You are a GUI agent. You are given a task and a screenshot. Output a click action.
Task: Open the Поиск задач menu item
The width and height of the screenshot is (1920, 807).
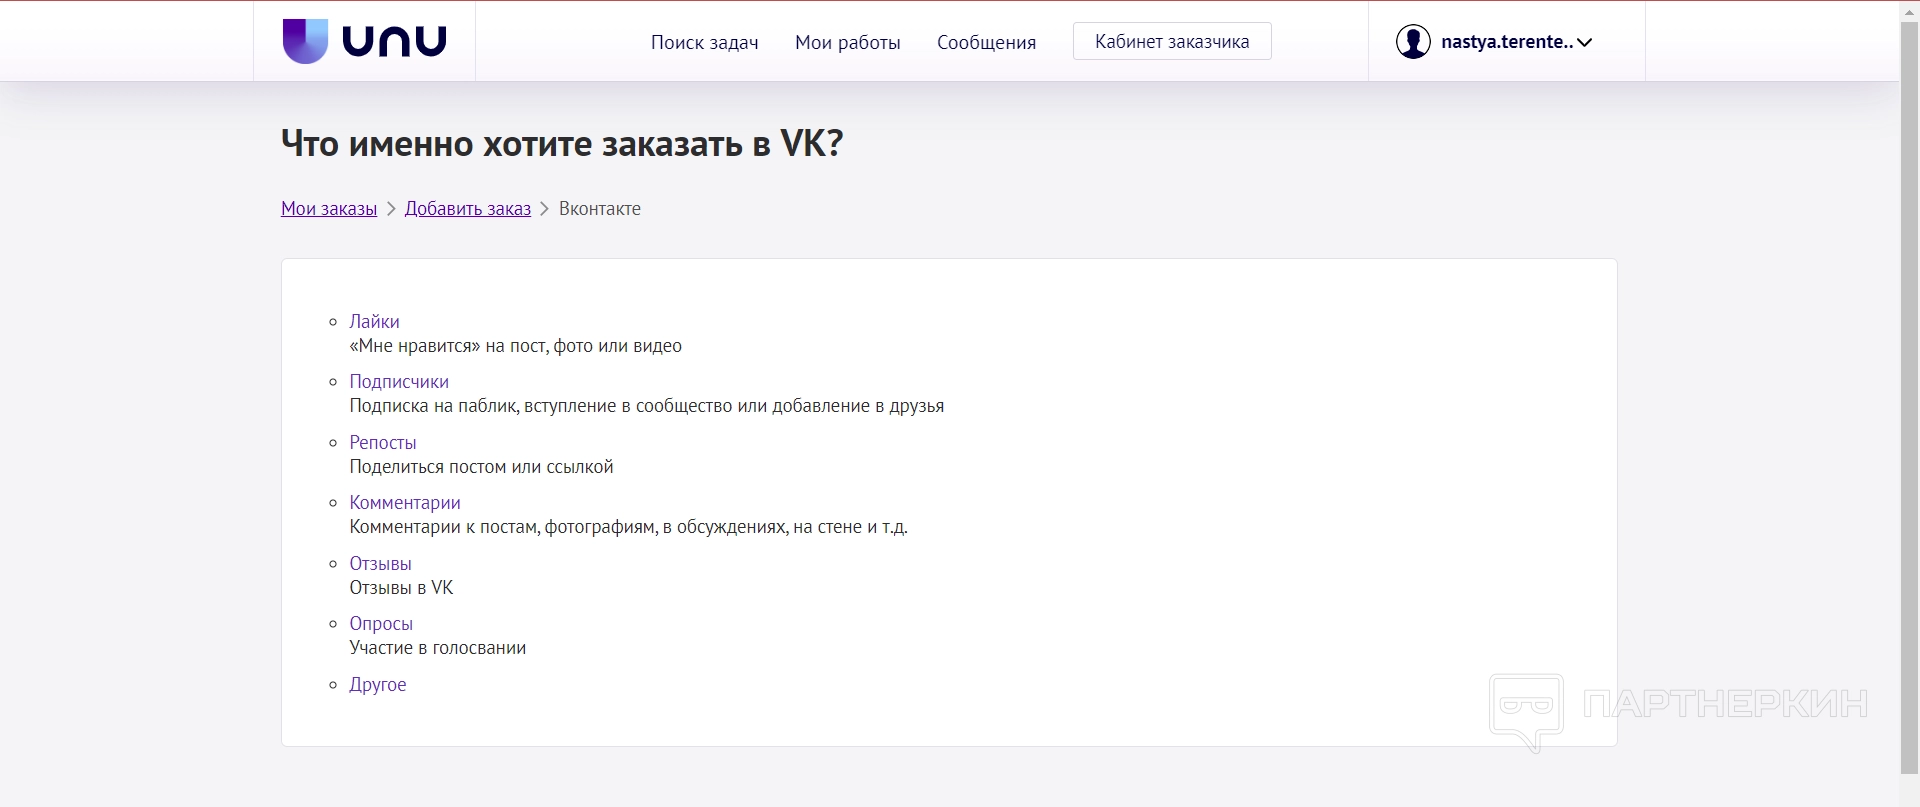pos(704,42)
